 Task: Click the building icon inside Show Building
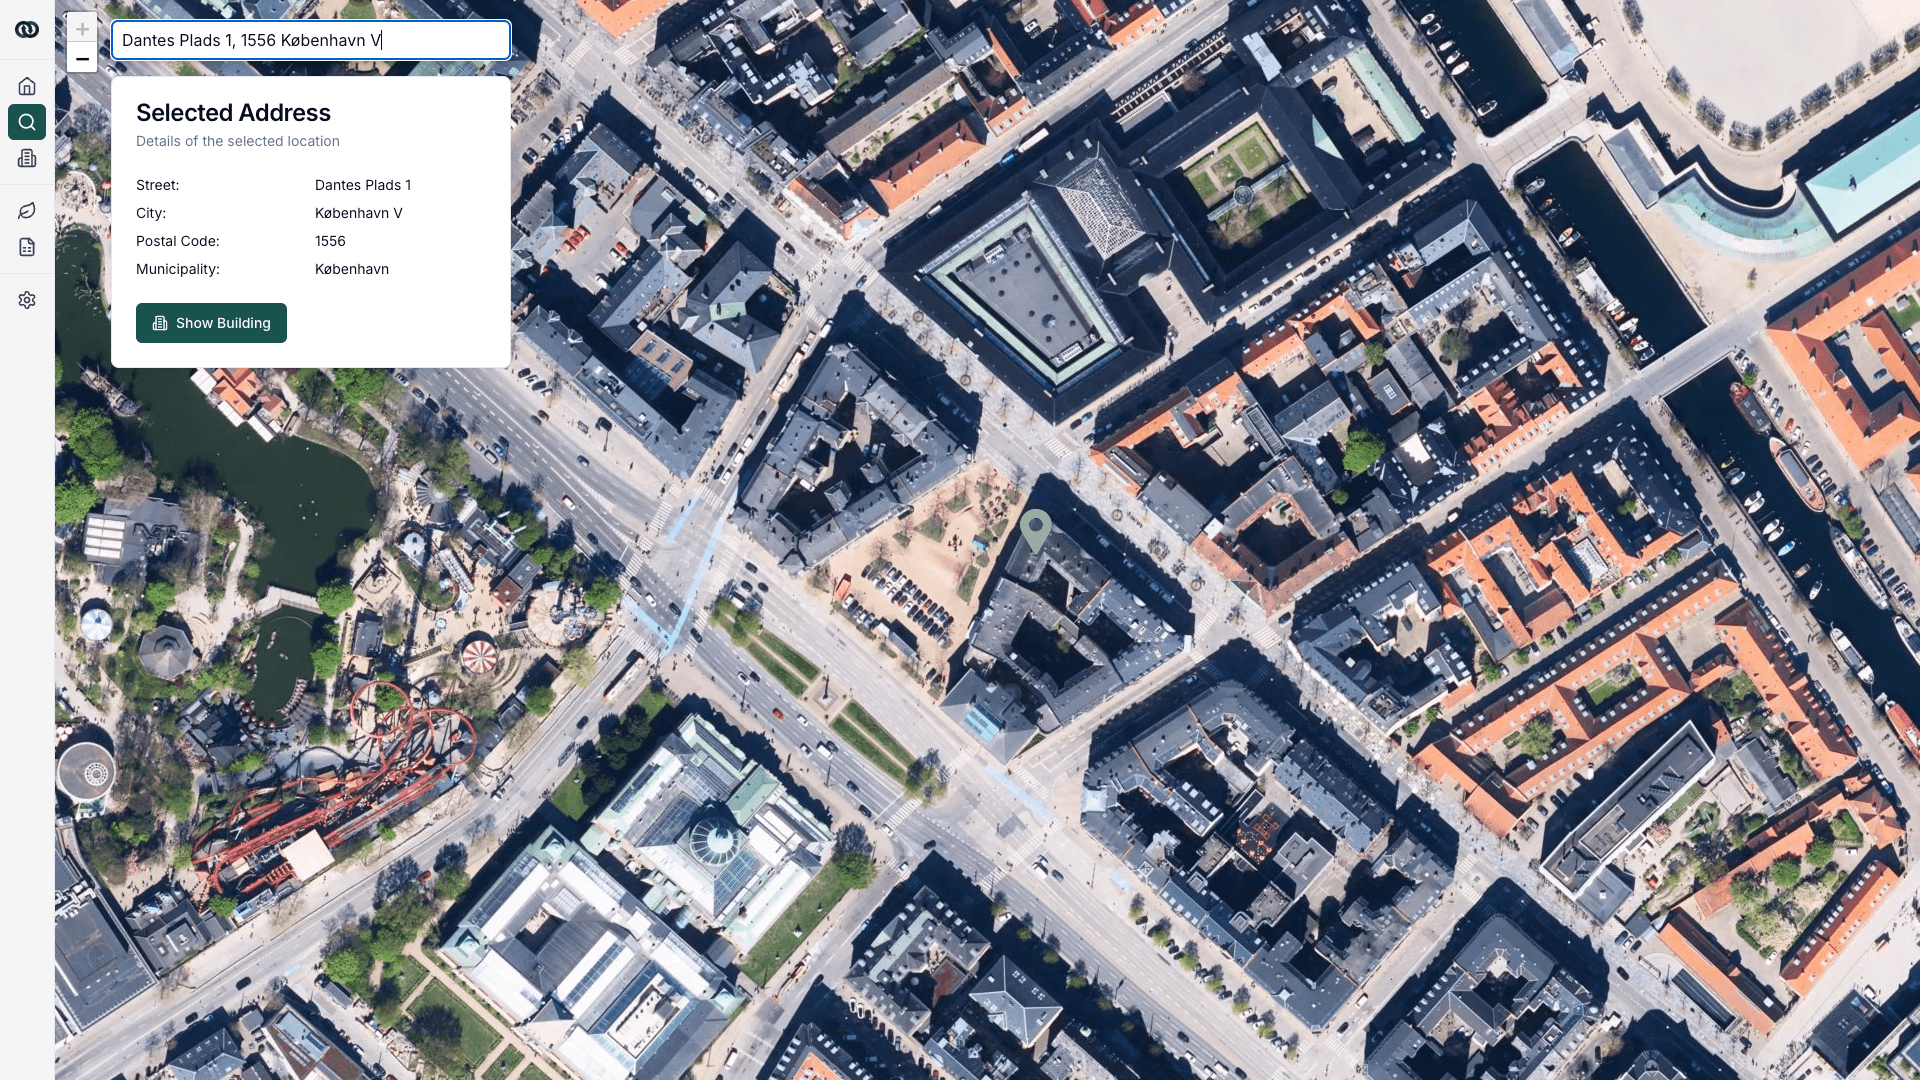point(160,323)
